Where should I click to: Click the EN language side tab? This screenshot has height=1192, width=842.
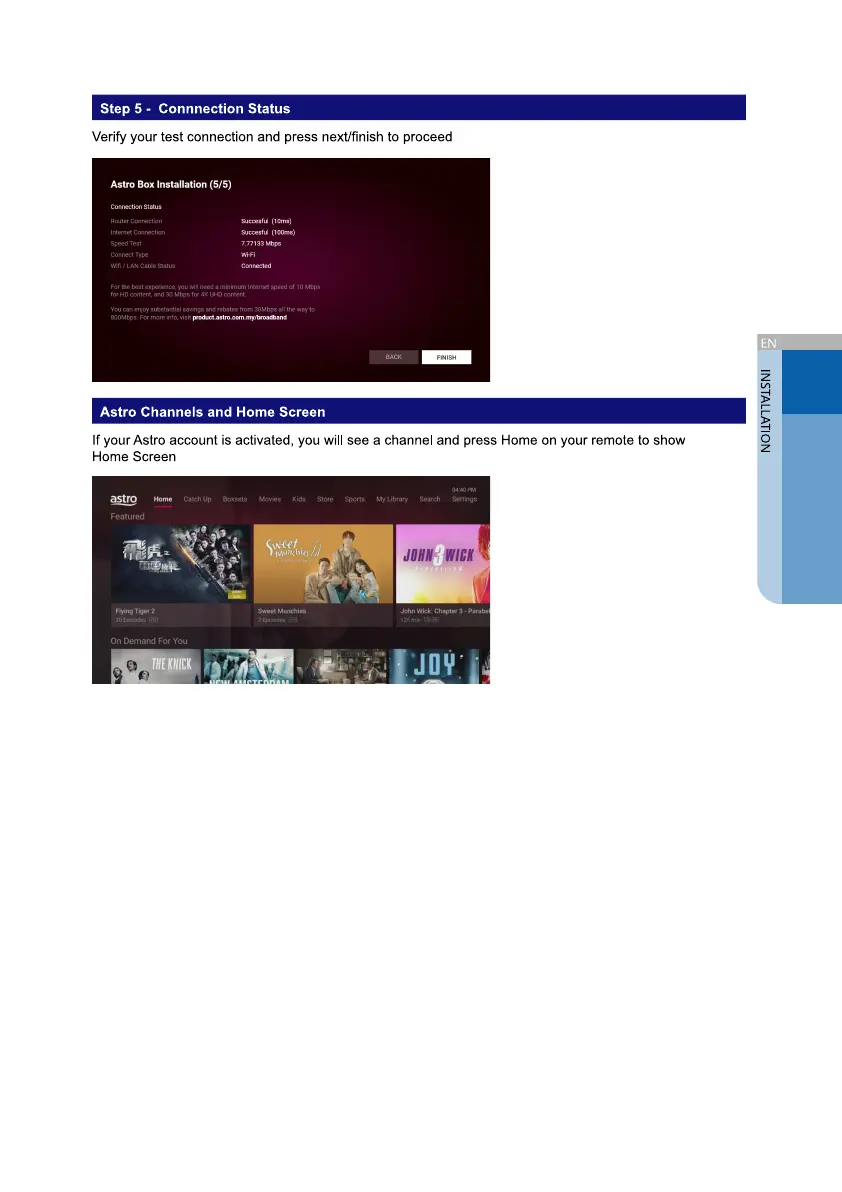[x=769, y=343]
